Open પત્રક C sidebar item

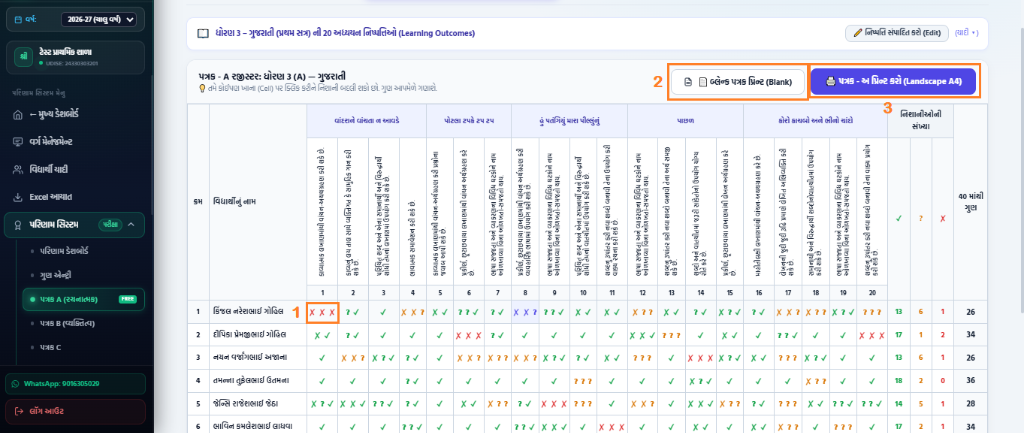pyautogui.click(x=50, y=347)
